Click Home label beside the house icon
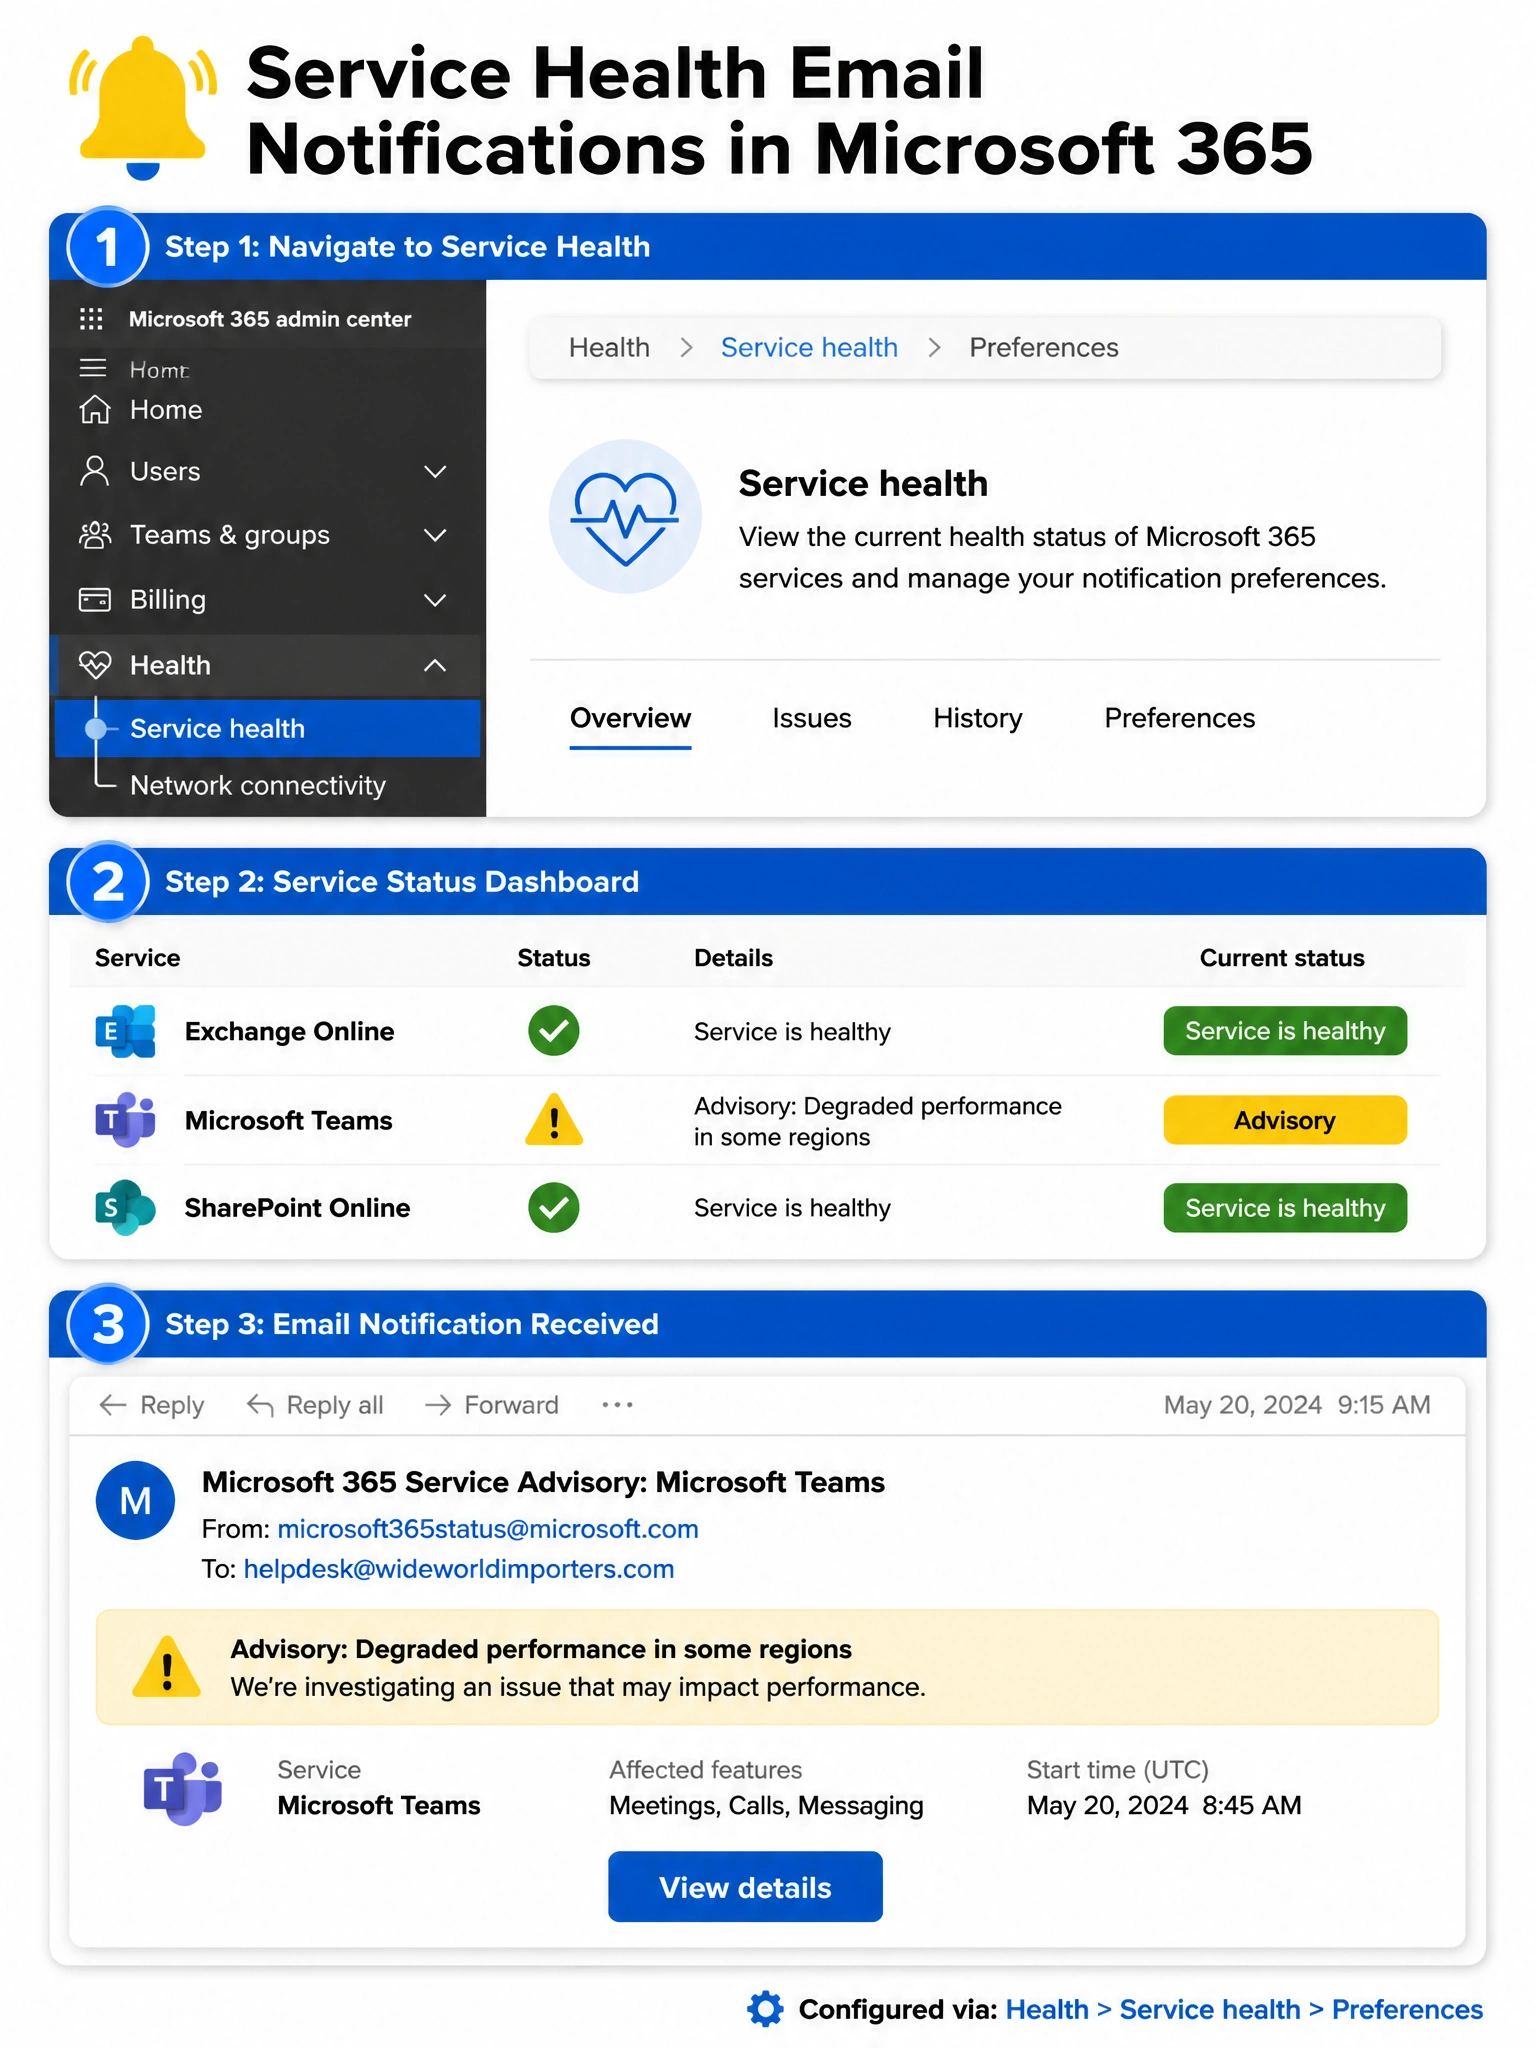1536x2048 pixels. coord(166,410)
